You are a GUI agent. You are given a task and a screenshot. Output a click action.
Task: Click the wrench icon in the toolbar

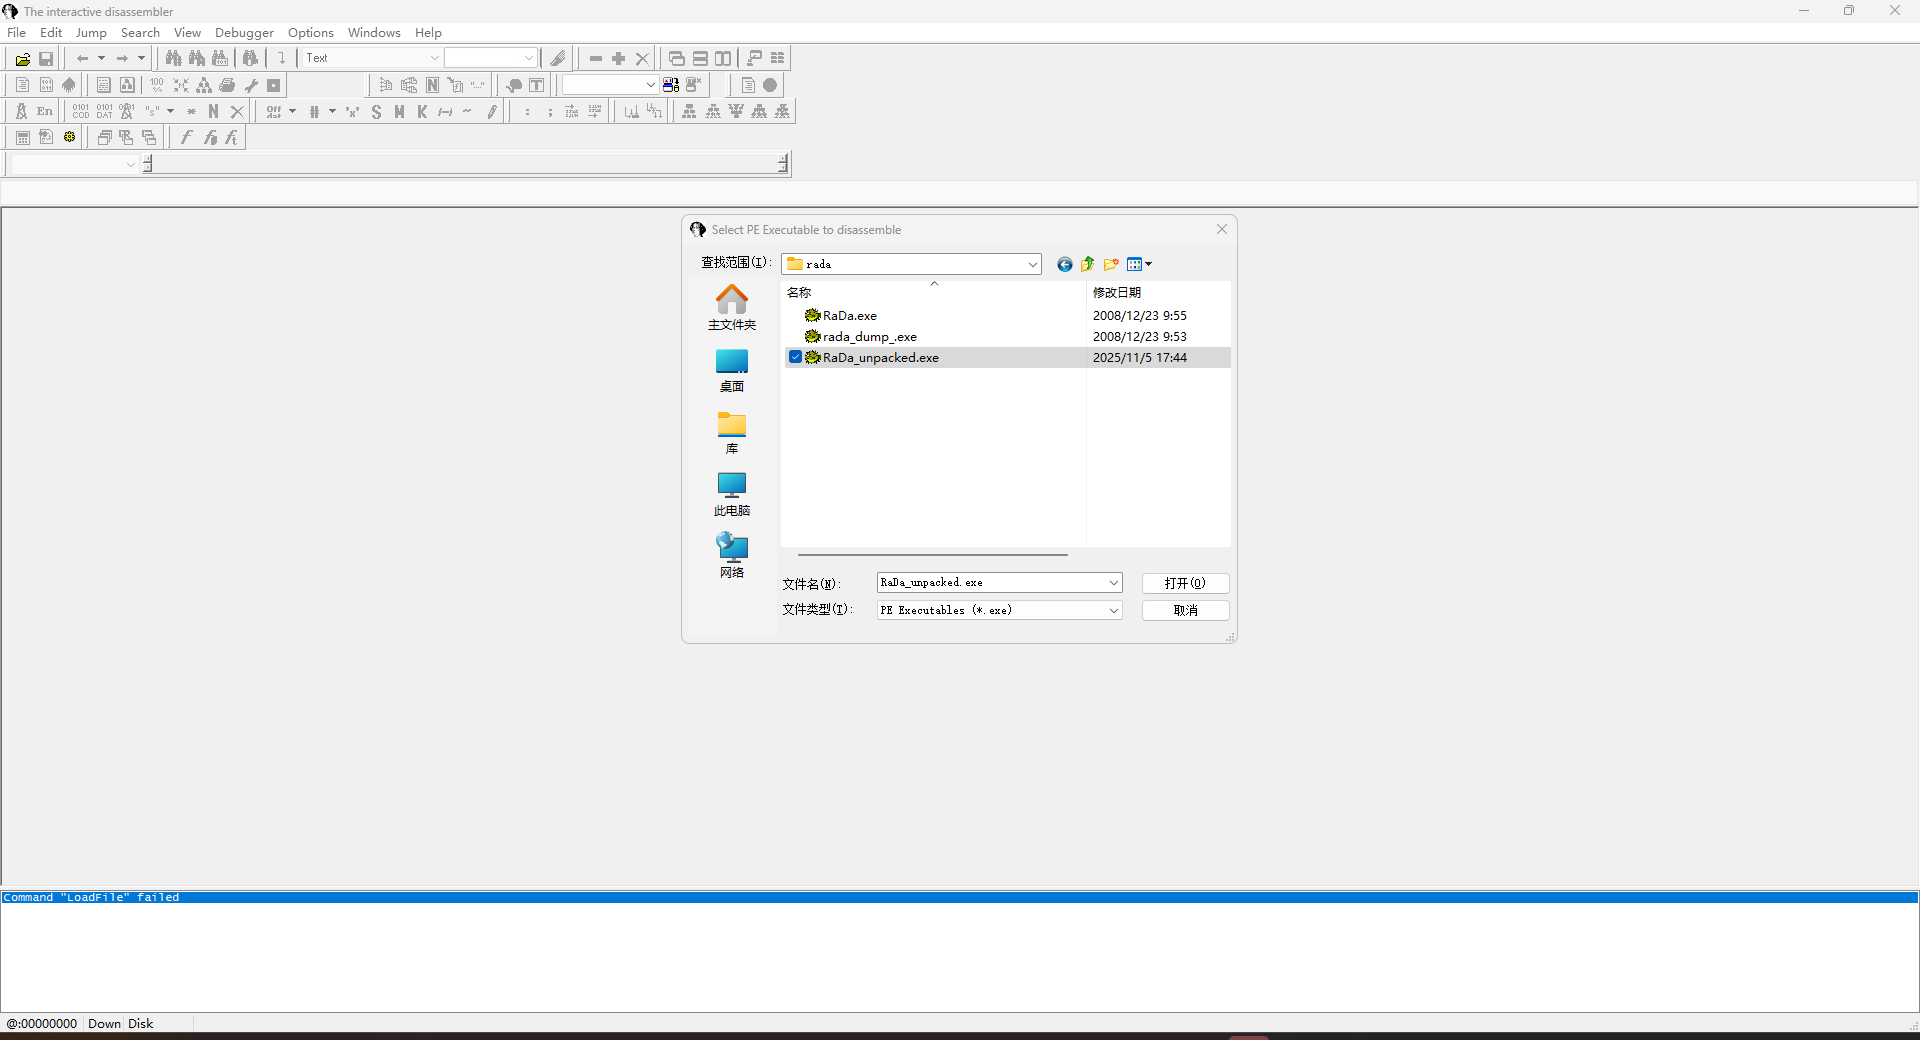point(251,86)
